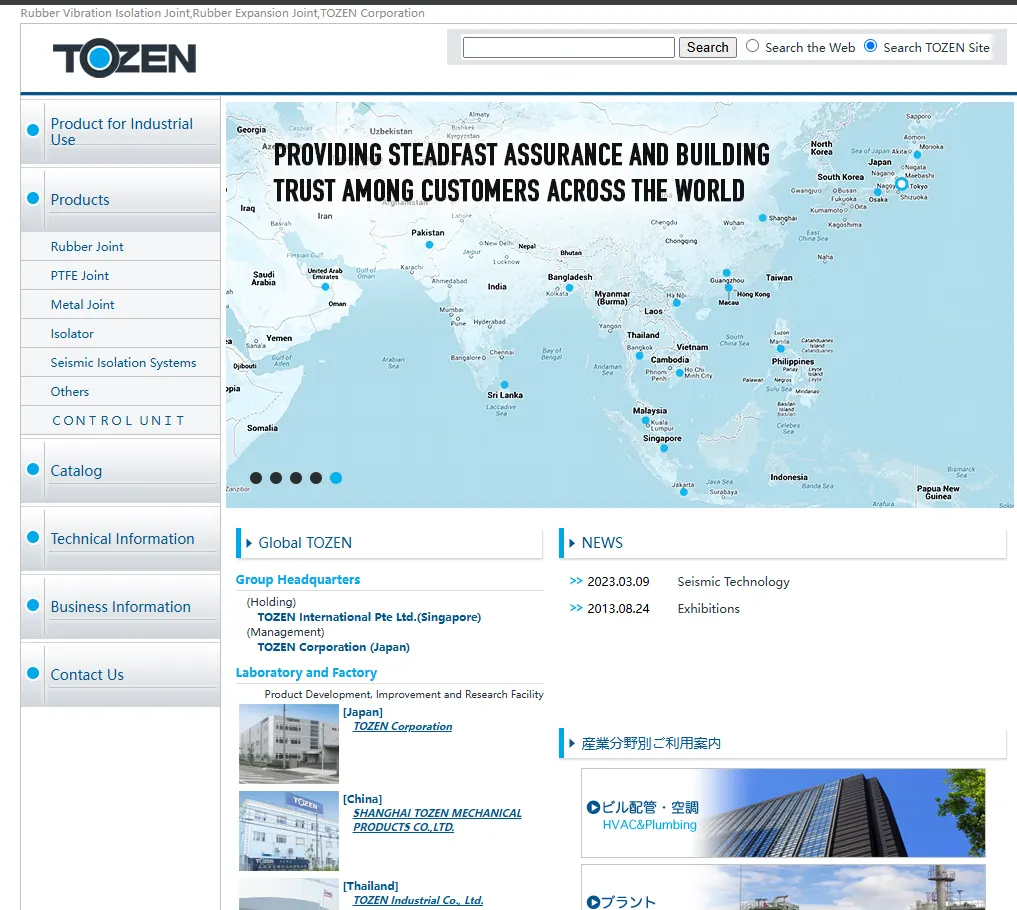Open the Business Information menu item
This screenshot has height=910, width=1017.
(121, 607)
